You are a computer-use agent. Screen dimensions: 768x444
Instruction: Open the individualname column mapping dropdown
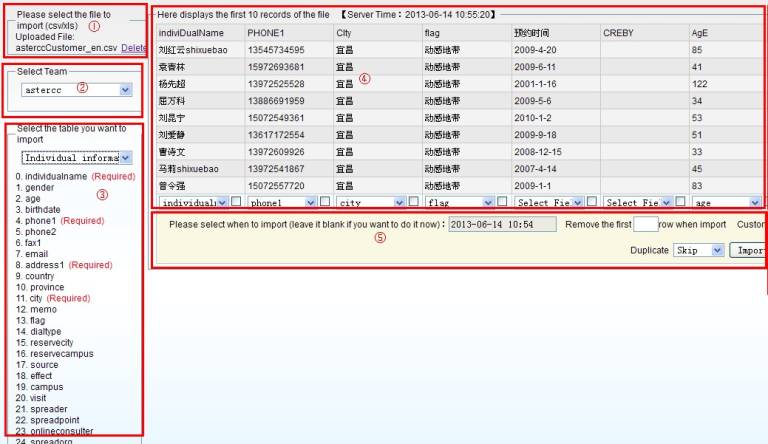coord(193,202)
